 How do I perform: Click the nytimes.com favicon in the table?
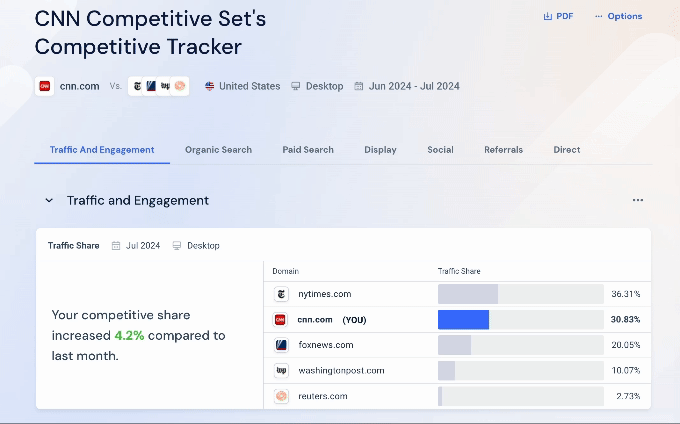click(281, 294)
